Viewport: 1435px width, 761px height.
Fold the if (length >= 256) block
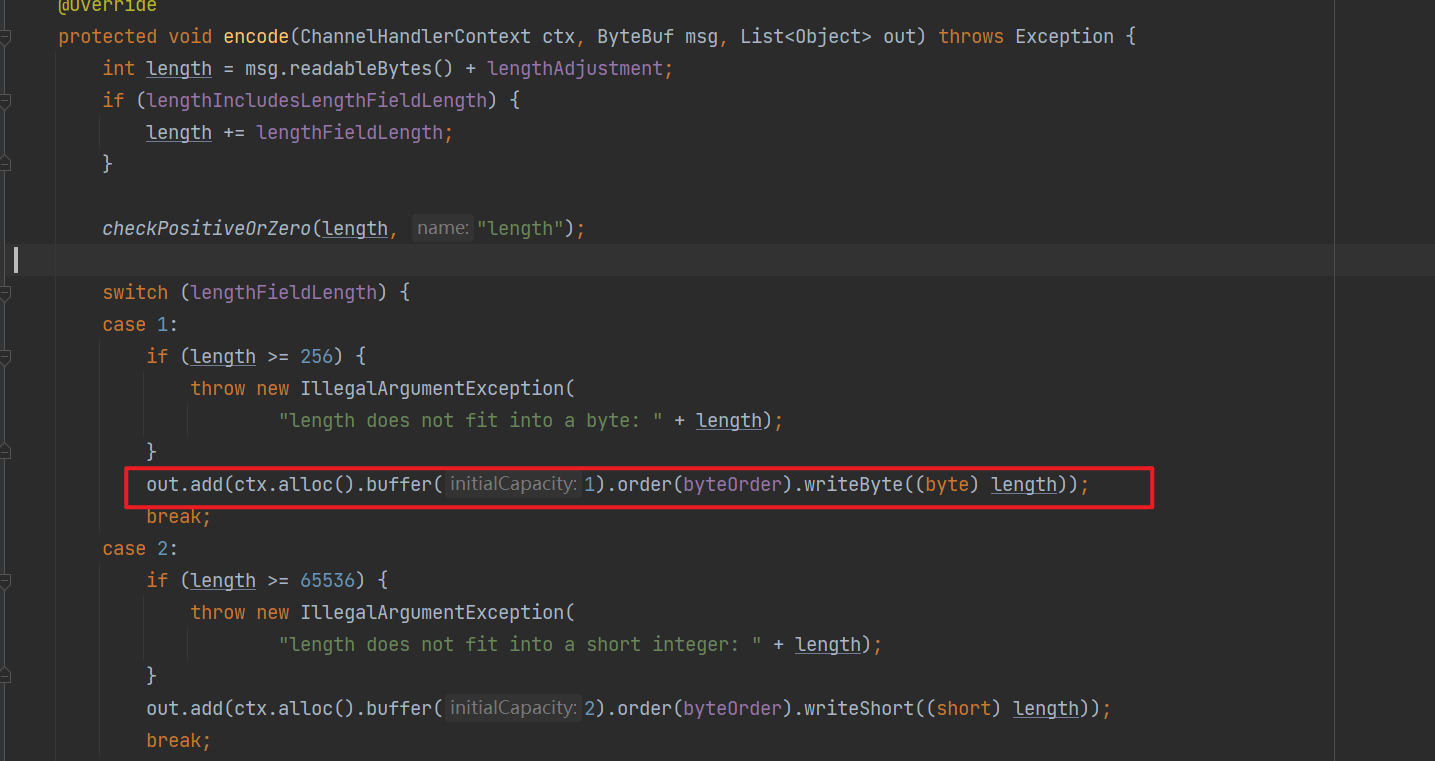click(5, 357)
